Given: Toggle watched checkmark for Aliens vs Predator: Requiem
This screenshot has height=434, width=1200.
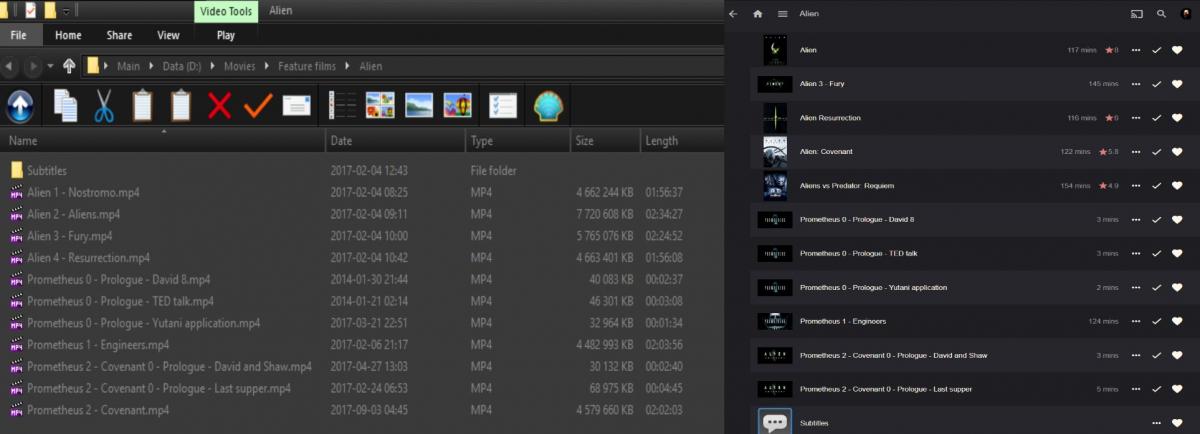Looking at the screenshot, I should pos(1157,186).
